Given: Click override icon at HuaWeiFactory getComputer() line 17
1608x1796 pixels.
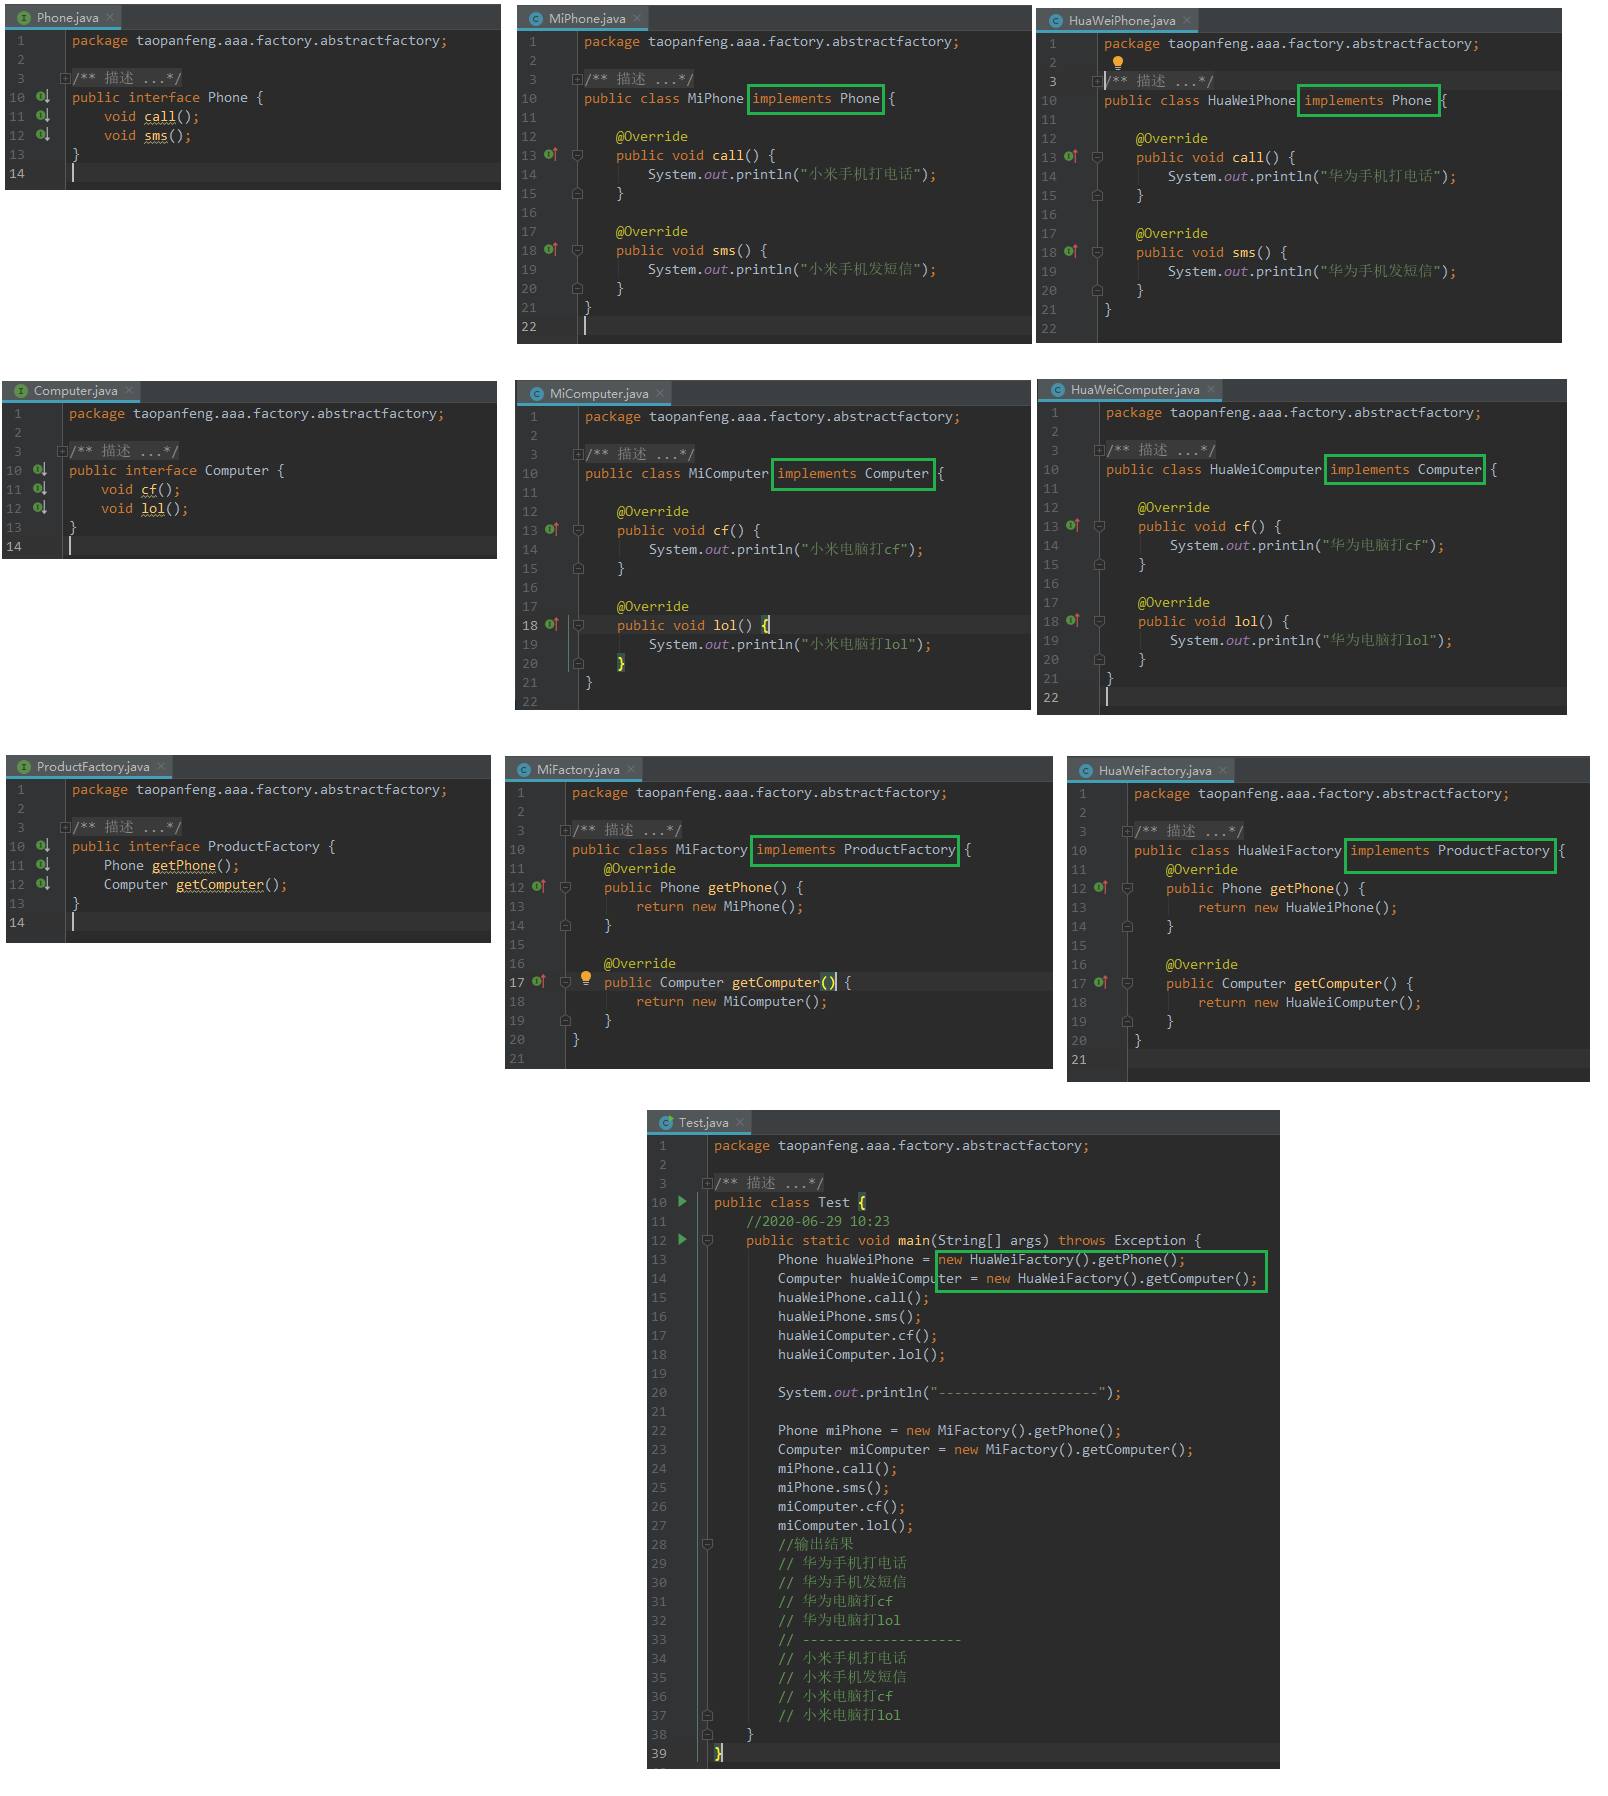Looking at the screenshot, I should [1101, 983].
